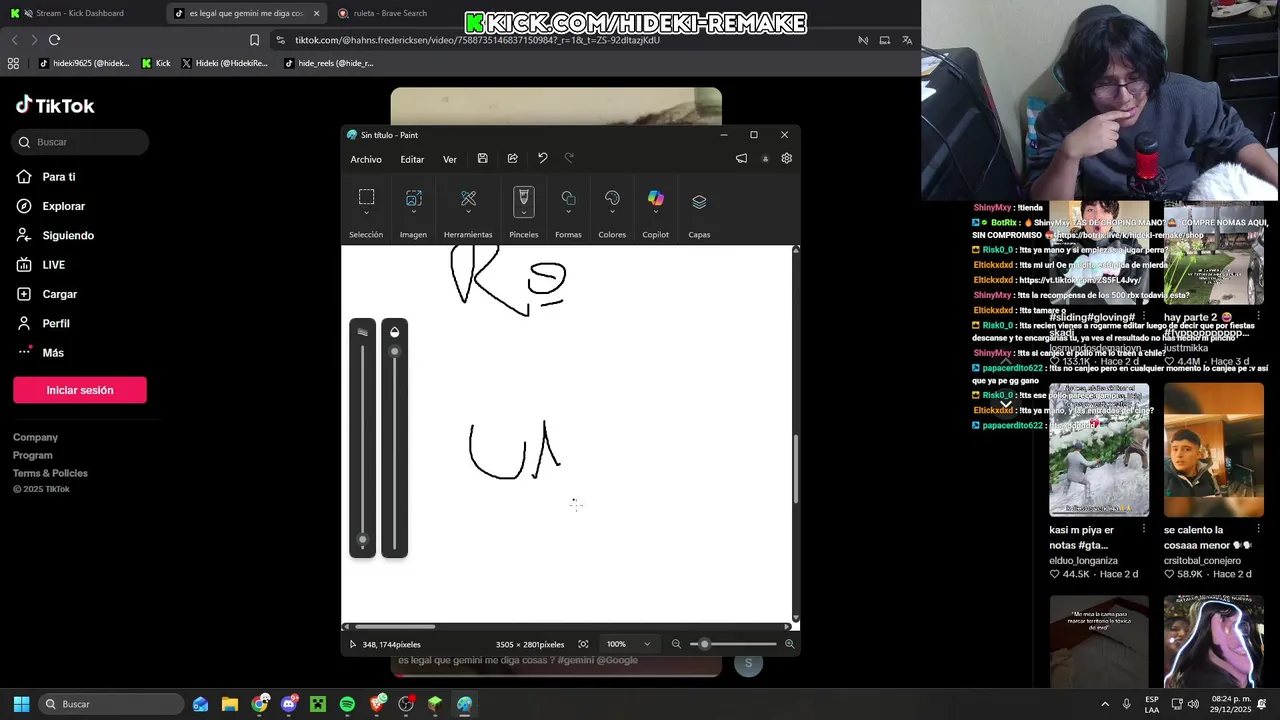Save the Paint drawing with disk icon
The image size is (1280, 720).
[482, 158]
